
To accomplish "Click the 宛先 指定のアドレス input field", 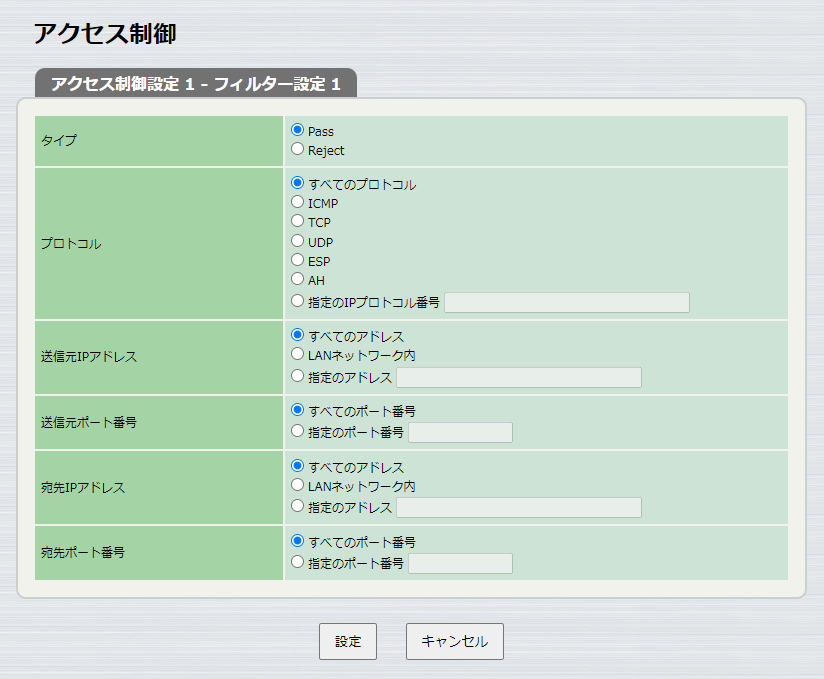I will (518, 507).
